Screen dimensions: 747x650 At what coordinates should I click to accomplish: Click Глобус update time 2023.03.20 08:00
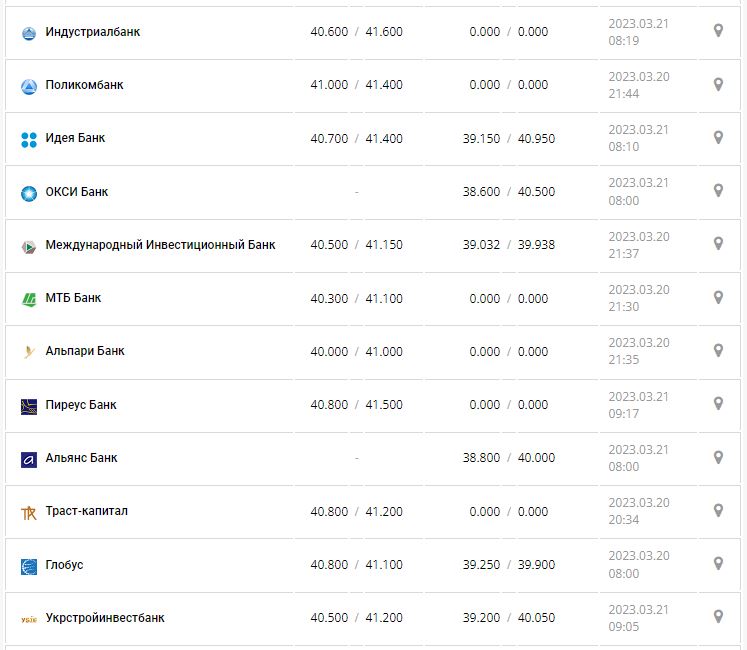point(639,565)
